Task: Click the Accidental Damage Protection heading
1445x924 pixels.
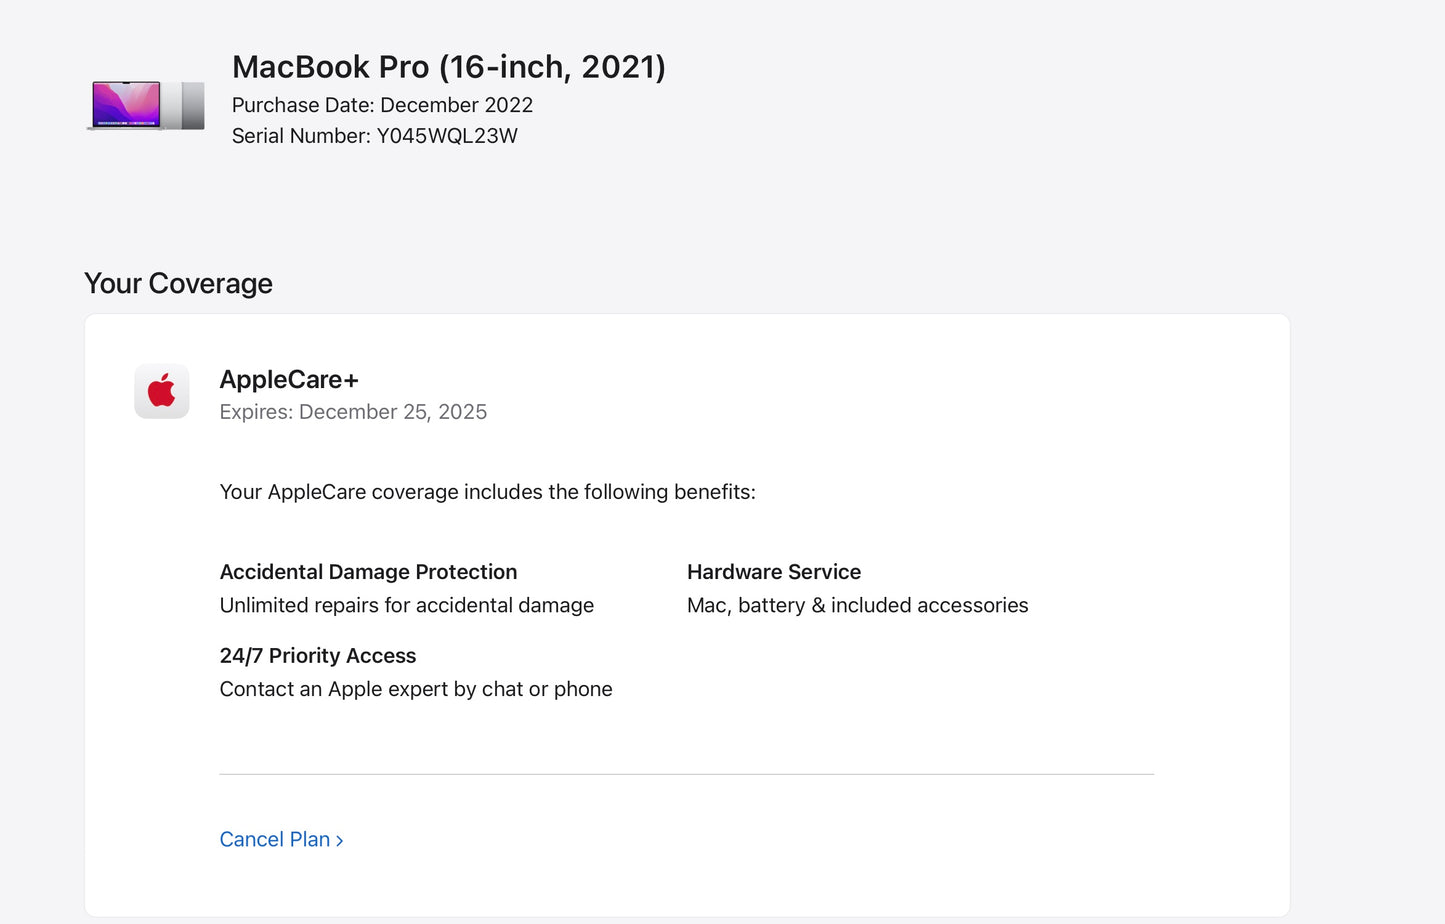Action: pyautogui.click(x=368, y=572)
